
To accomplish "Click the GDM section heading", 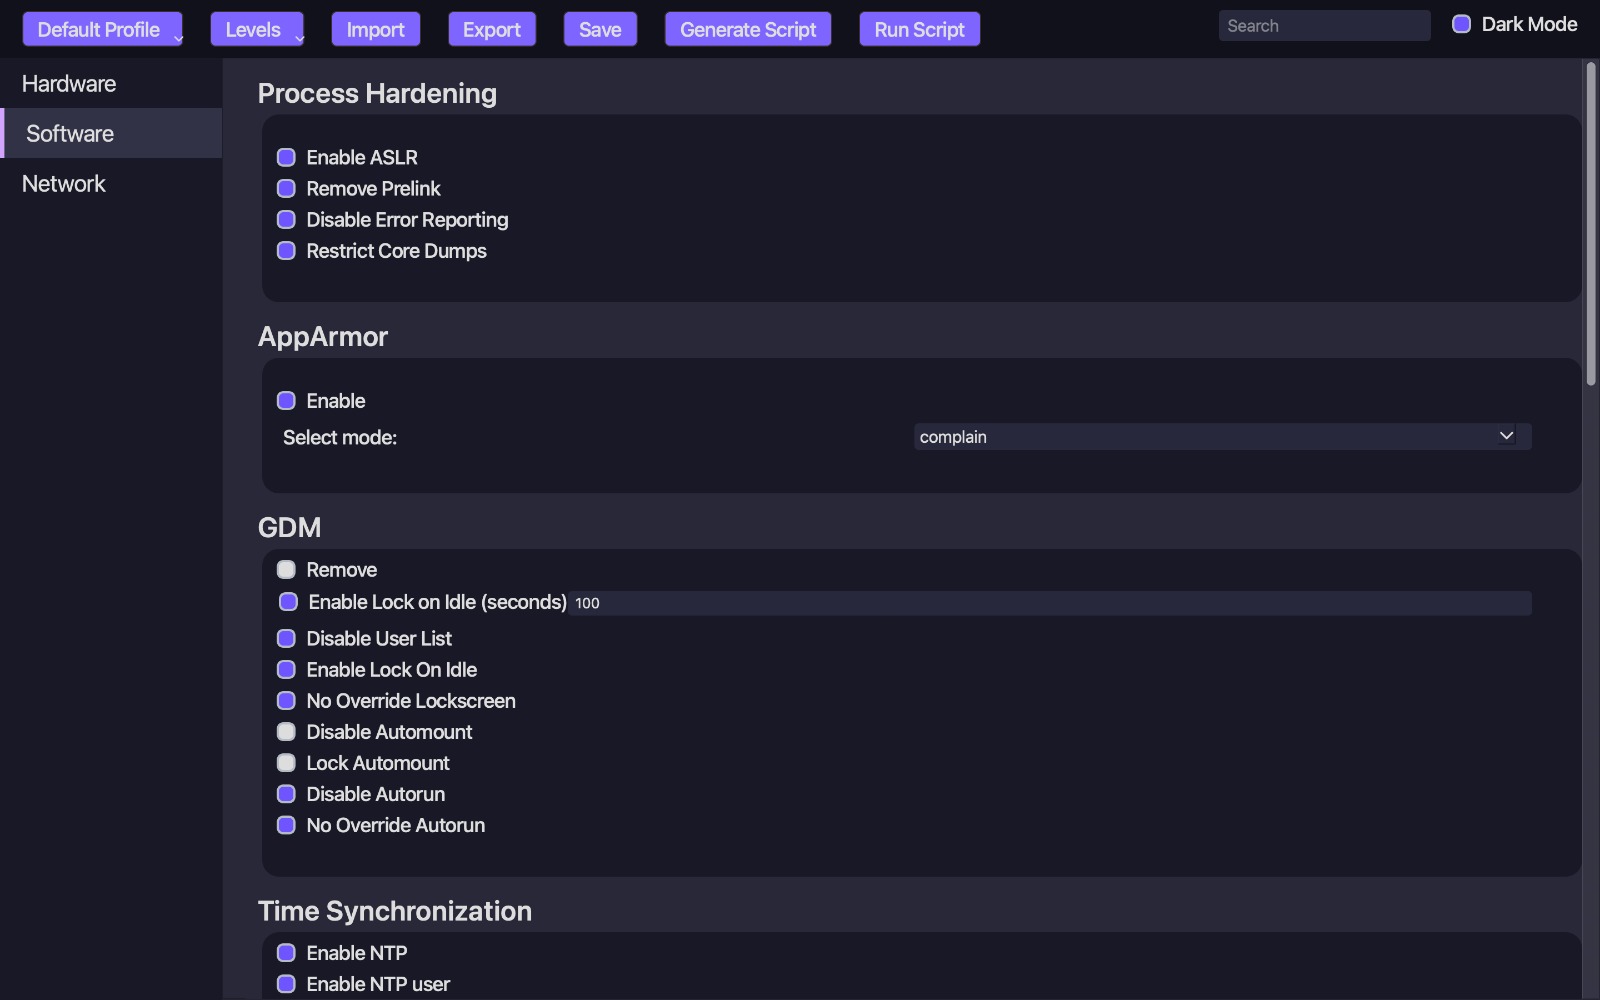I will (x=290, y=527).
